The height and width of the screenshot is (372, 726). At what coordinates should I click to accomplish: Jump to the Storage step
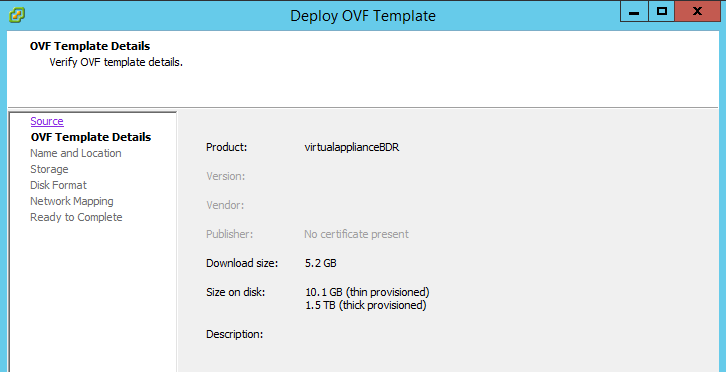[x=49, y=169]
